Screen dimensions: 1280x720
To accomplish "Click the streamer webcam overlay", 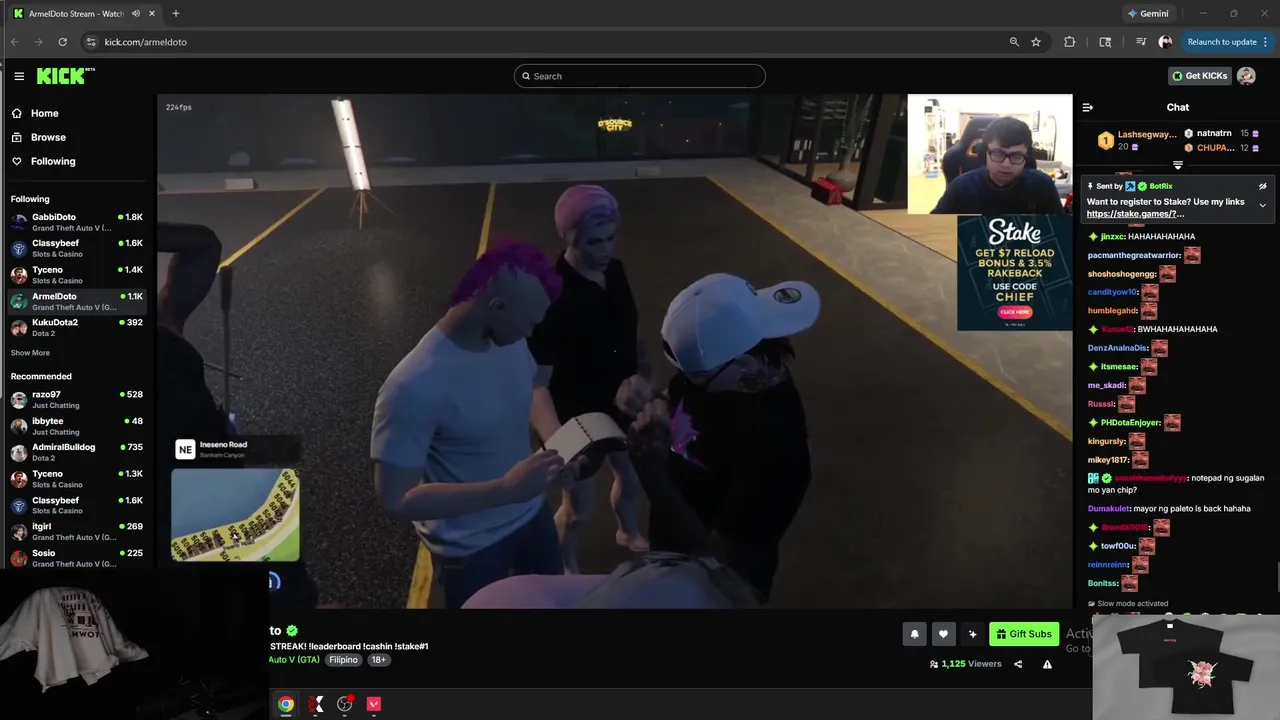I will (989, 154).
